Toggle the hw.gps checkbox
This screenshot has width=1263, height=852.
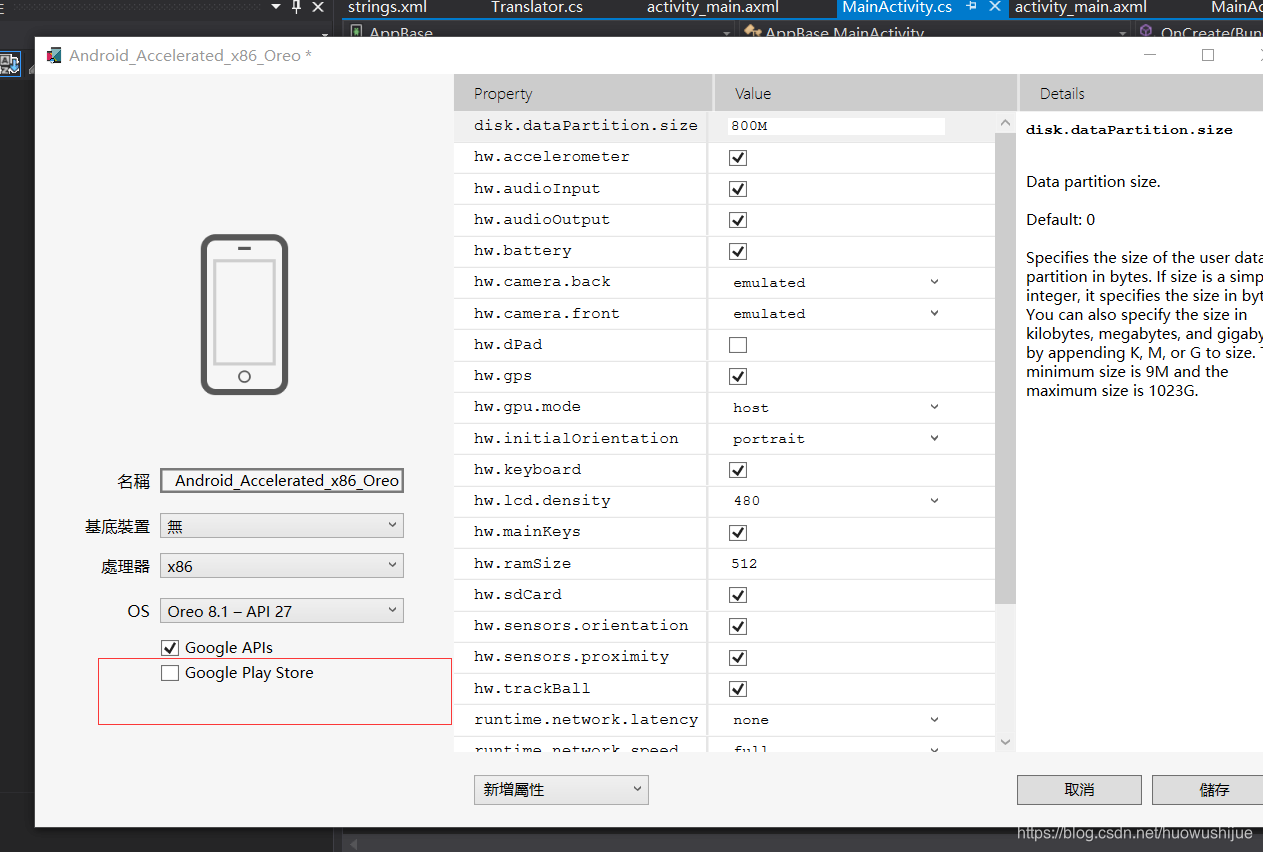point(738,376)
